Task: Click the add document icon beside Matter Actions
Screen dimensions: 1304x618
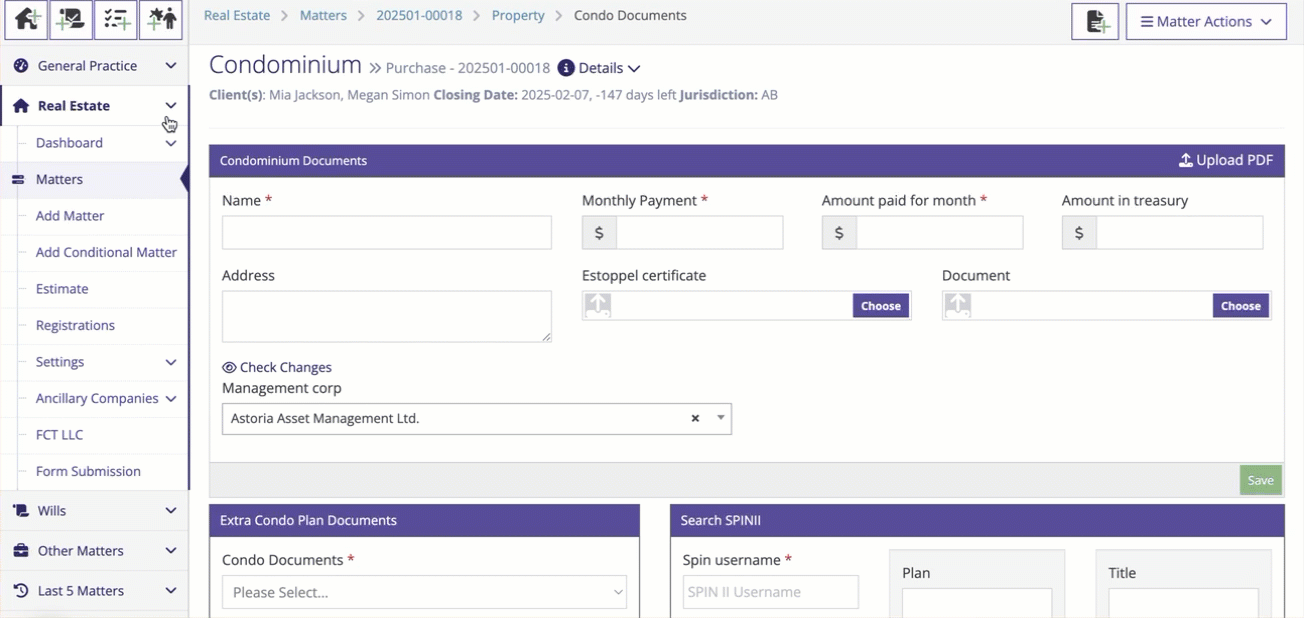Action: [1095, 21]
